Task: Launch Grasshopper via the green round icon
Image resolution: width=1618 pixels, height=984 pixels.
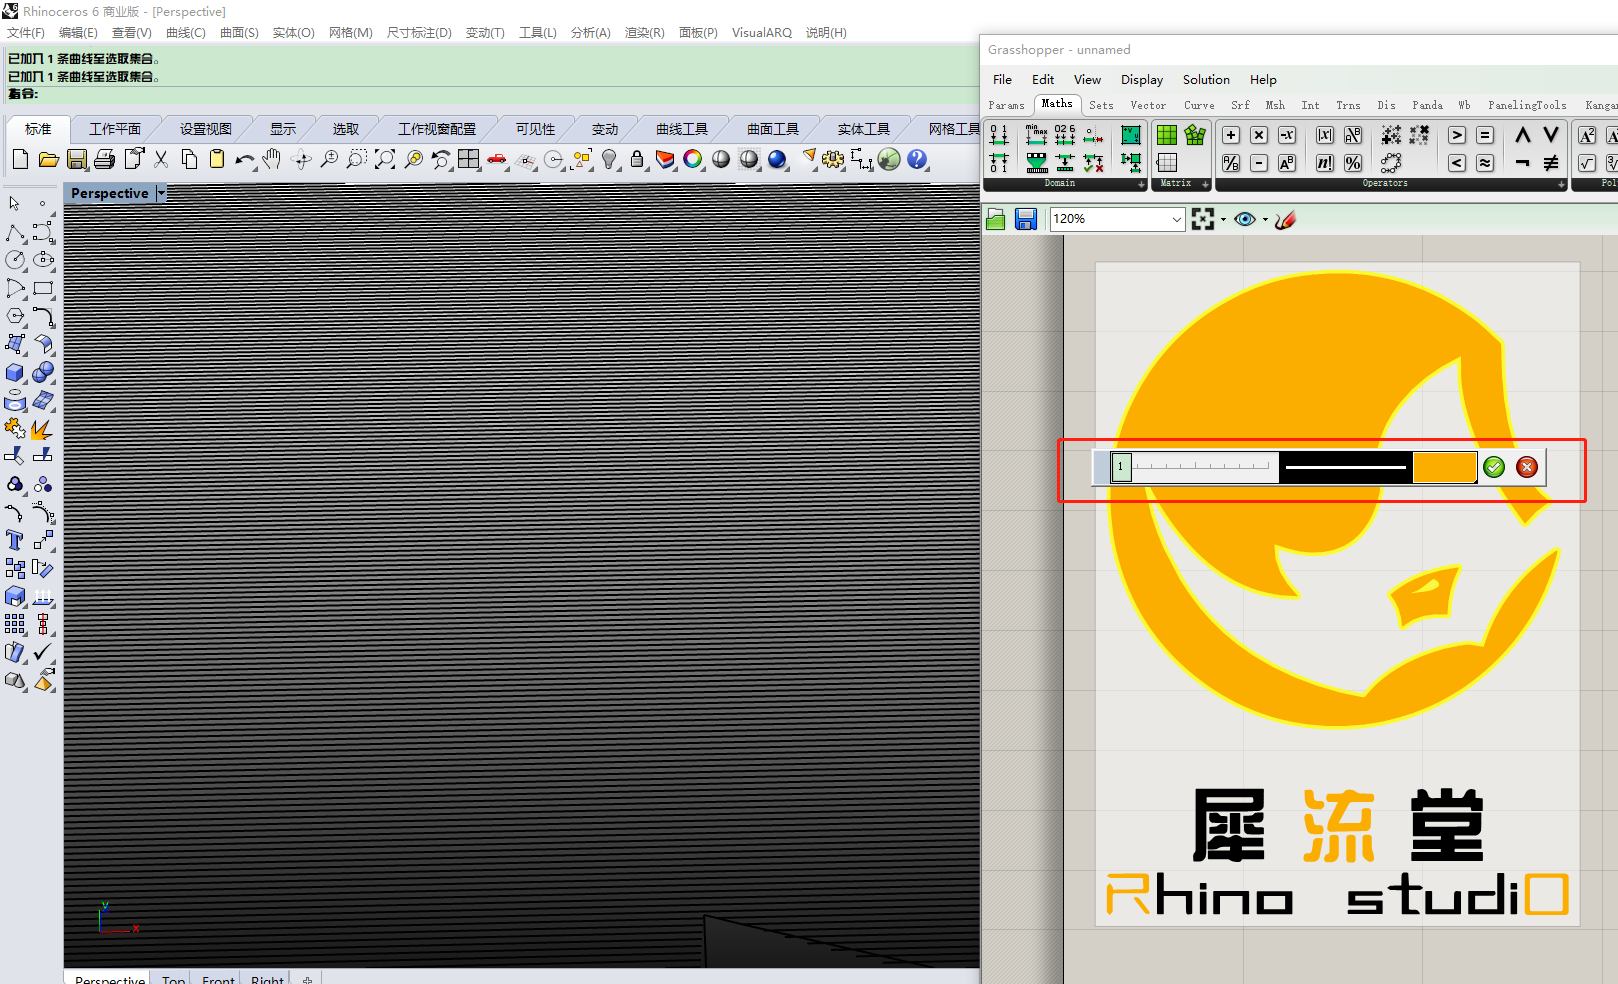Action: [x=889, y=159]
